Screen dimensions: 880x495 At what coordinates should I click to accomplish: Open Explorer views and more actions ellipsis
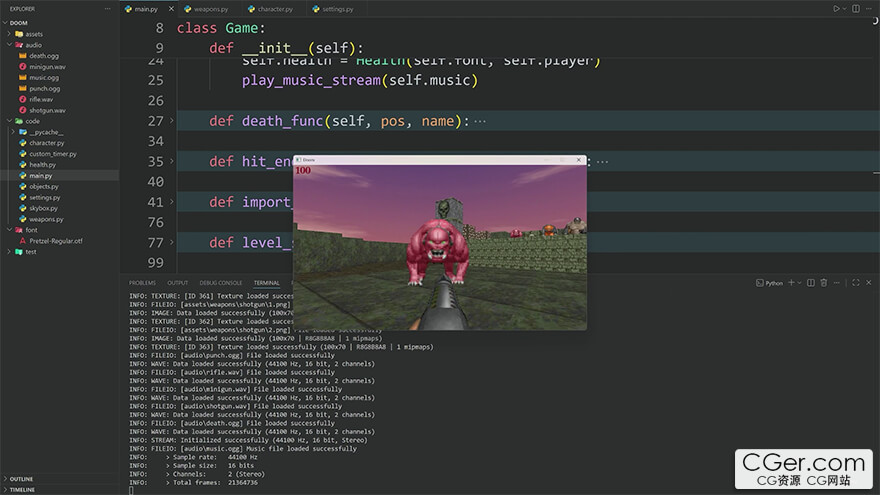coord(107,9)
